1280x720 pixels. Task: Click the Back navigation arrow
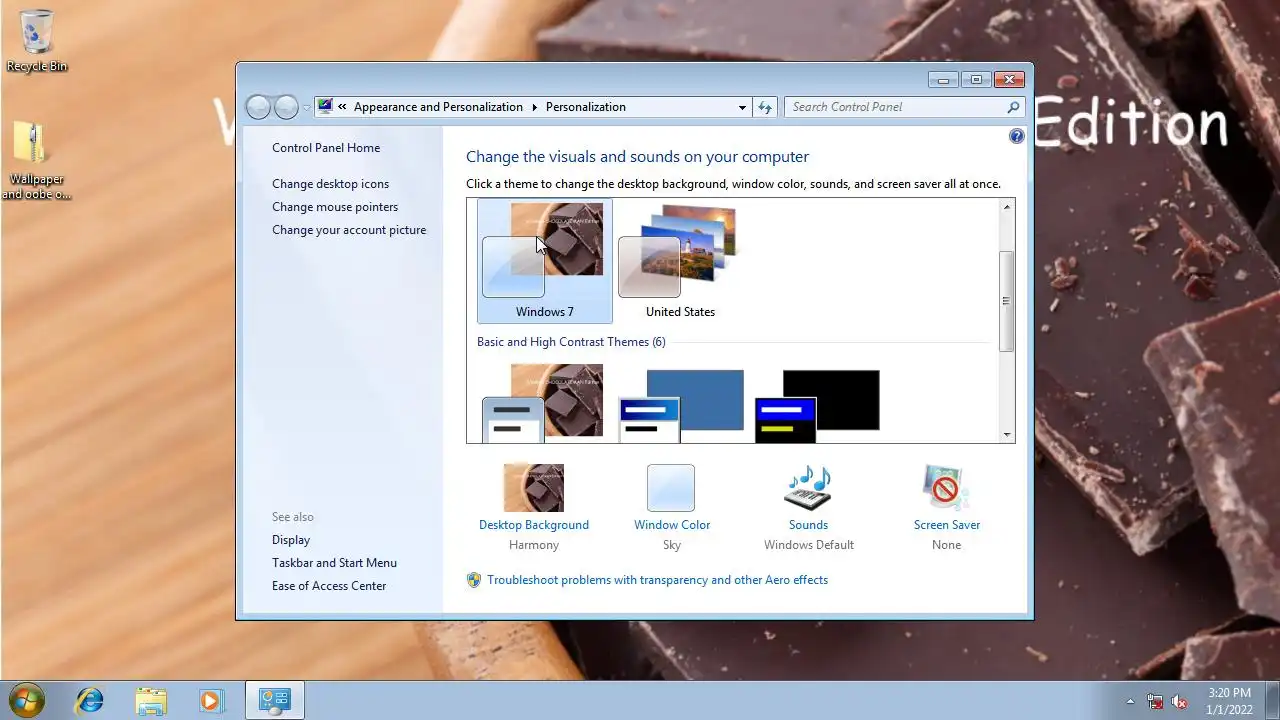[258, 107]
